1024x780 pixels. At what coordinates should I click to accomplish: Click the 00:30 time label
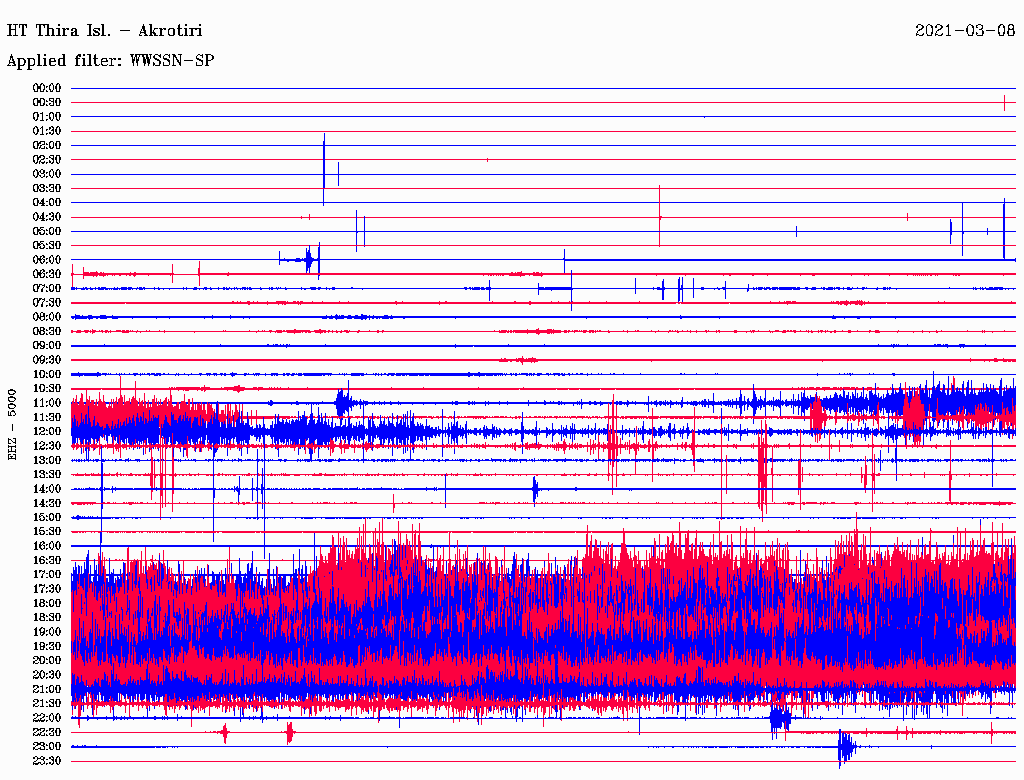(x=47, y=103)
